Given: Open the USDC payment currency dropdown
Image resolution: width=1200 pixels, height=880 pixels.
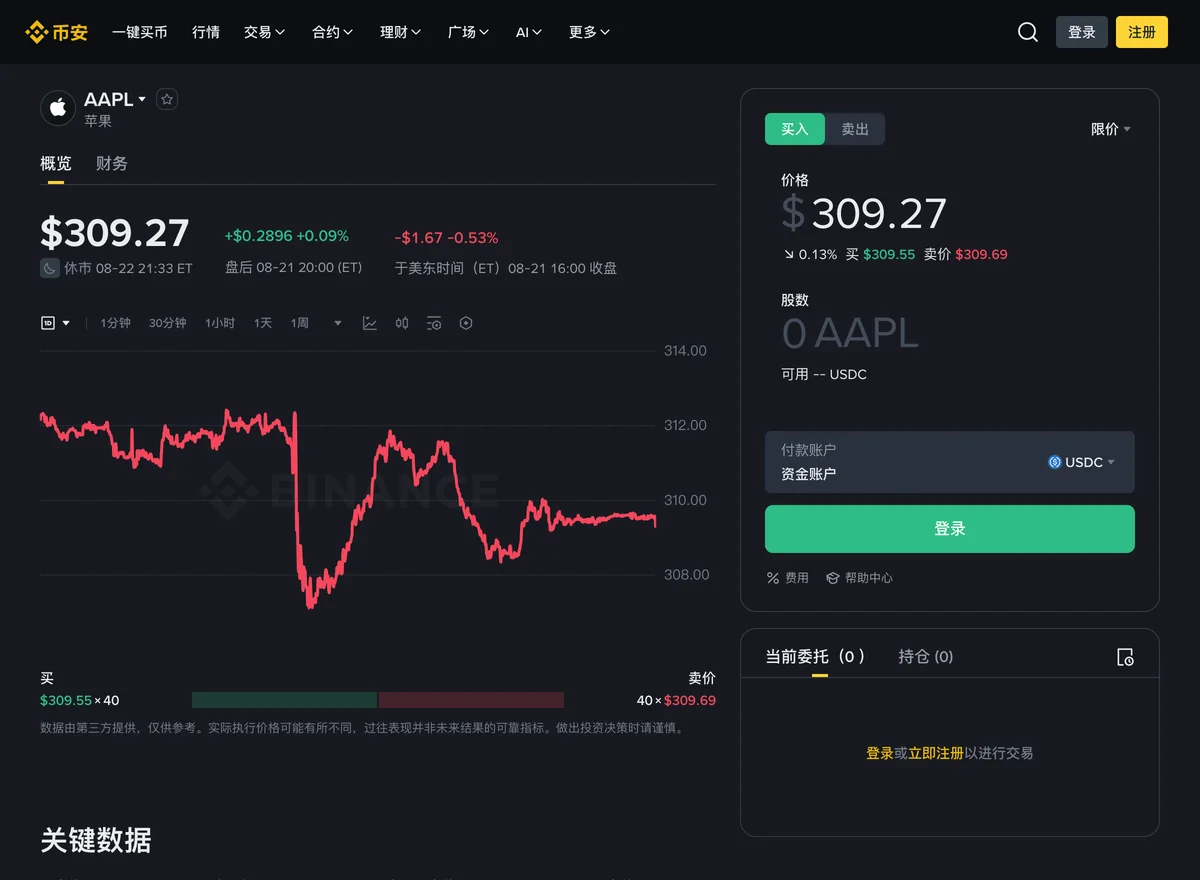Looking at the screenshot, I should coord(1082,462).
